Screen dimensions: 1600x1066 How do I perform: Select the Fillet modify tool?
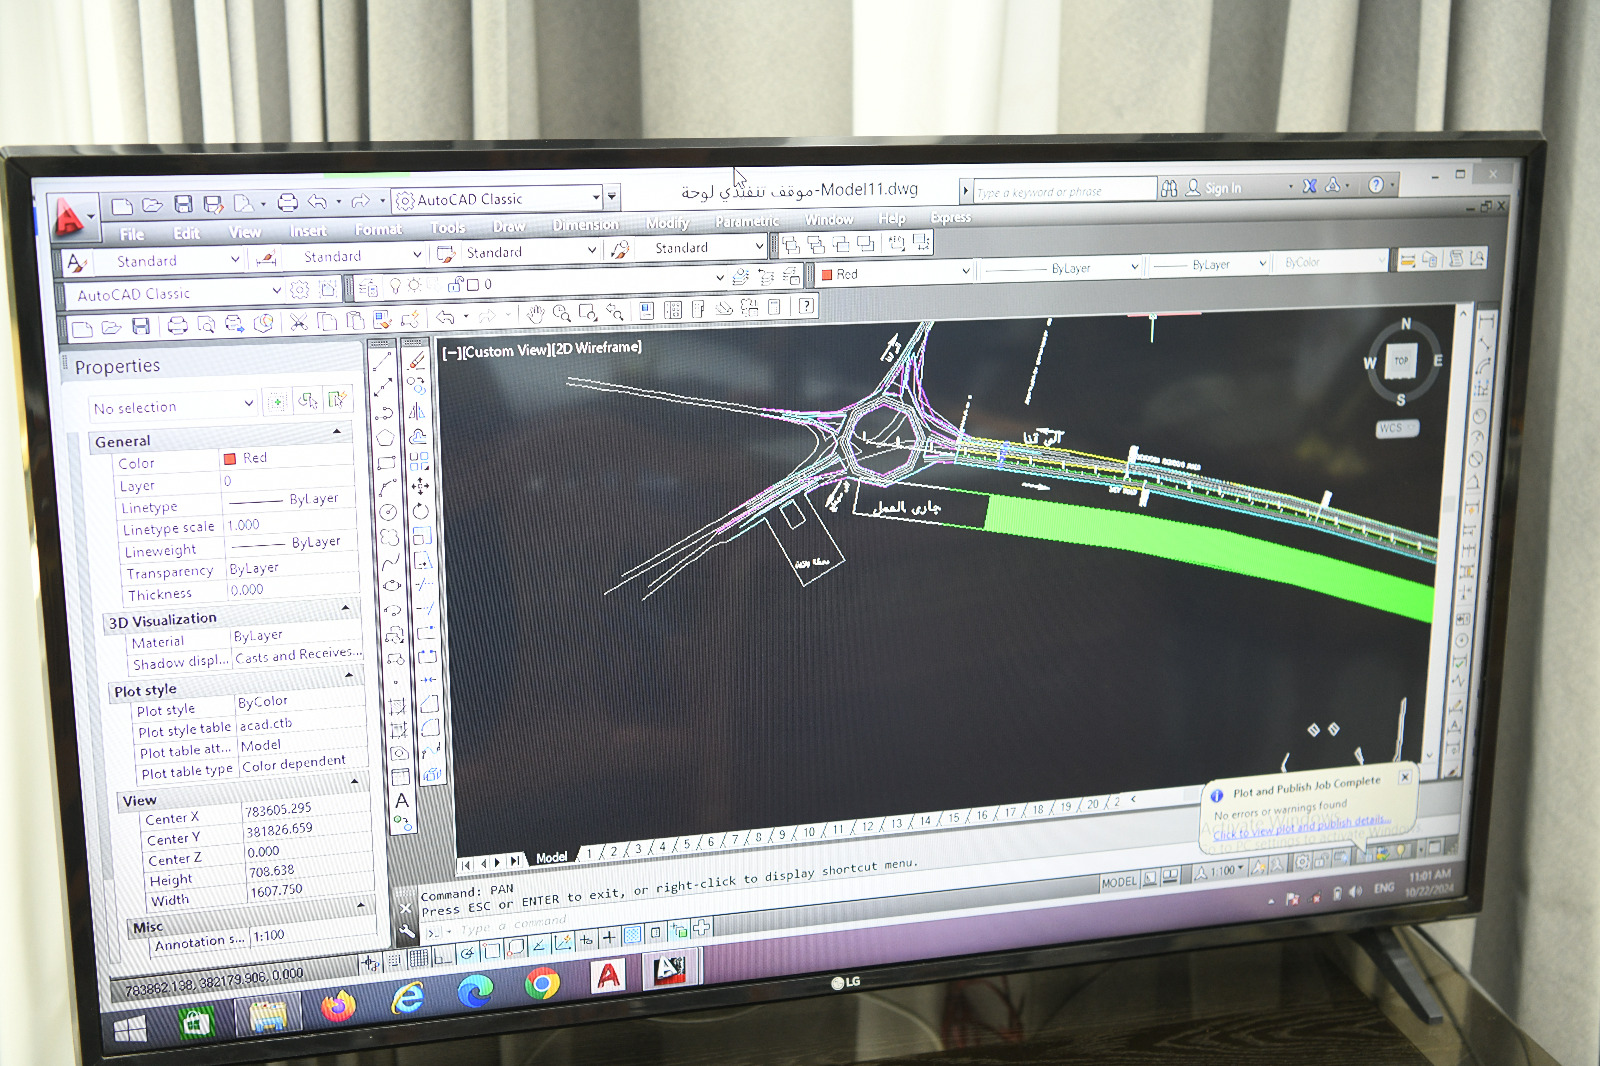431,728
